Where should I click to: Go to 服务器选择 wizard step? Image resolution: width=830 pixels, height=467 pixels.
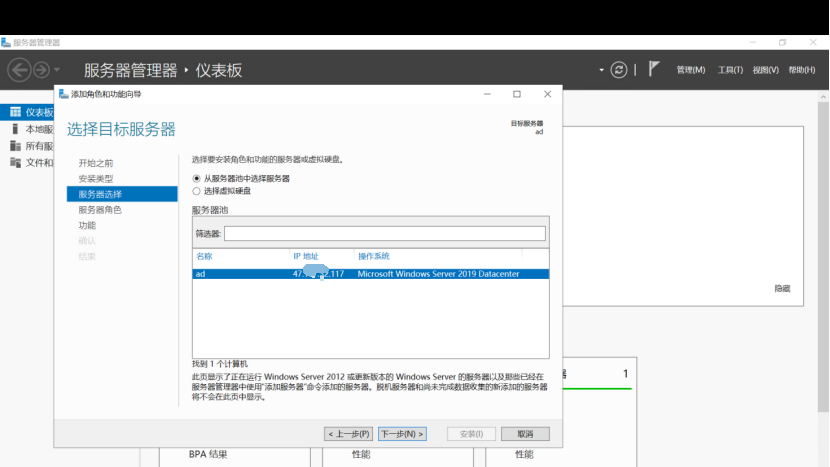coord(122,194)
